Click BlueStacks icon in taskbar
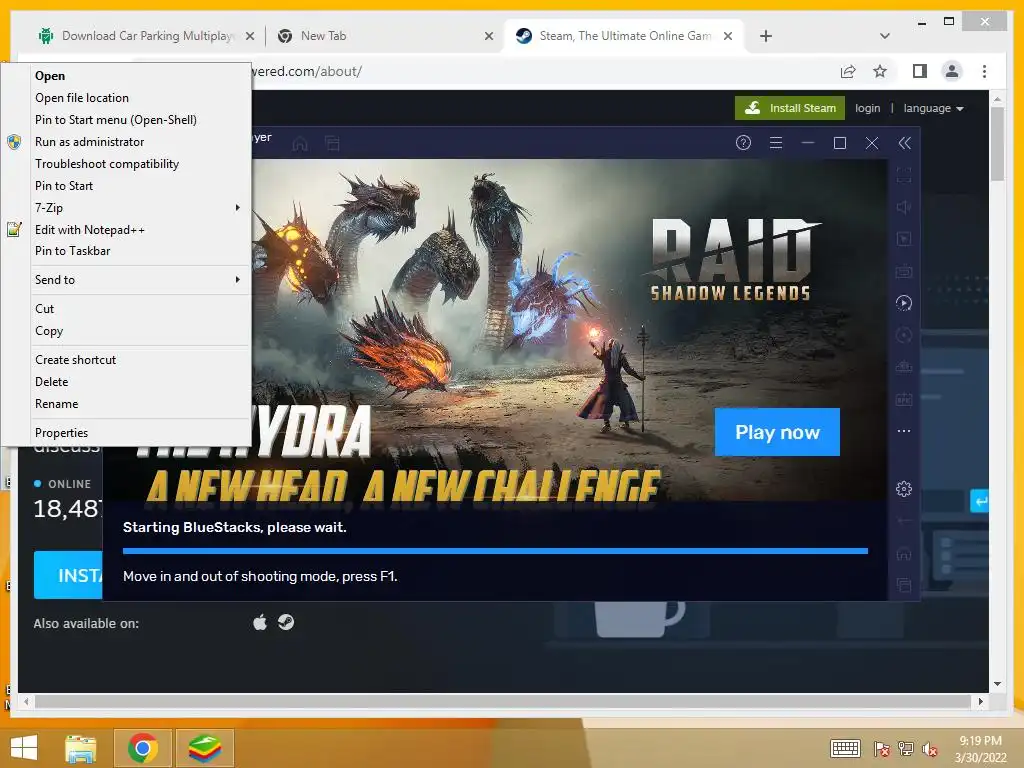 coord(205,748)
